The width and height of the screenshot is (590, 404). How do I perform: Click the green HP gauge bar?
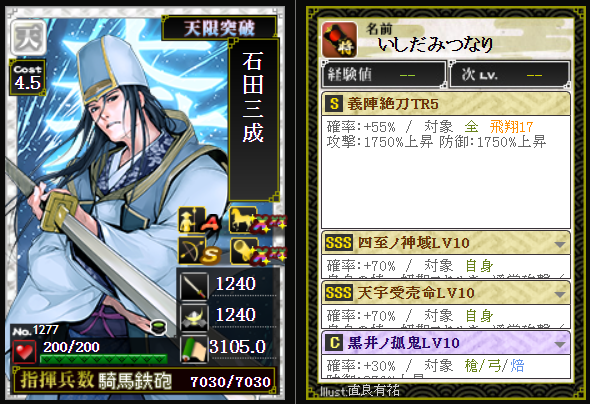(x=103, y=359)
